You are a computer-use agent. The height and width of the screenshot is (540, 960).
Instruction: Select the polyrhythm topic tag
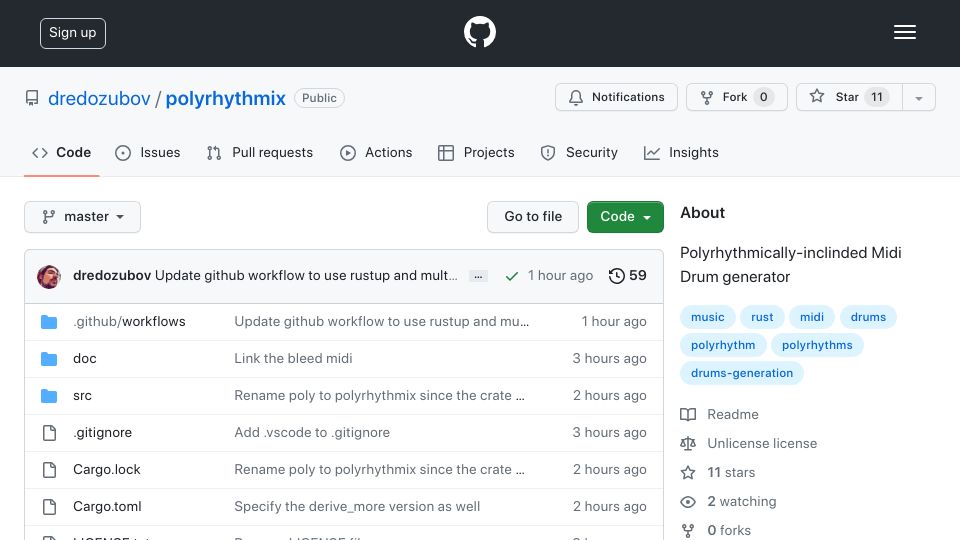tap(723, 345)
